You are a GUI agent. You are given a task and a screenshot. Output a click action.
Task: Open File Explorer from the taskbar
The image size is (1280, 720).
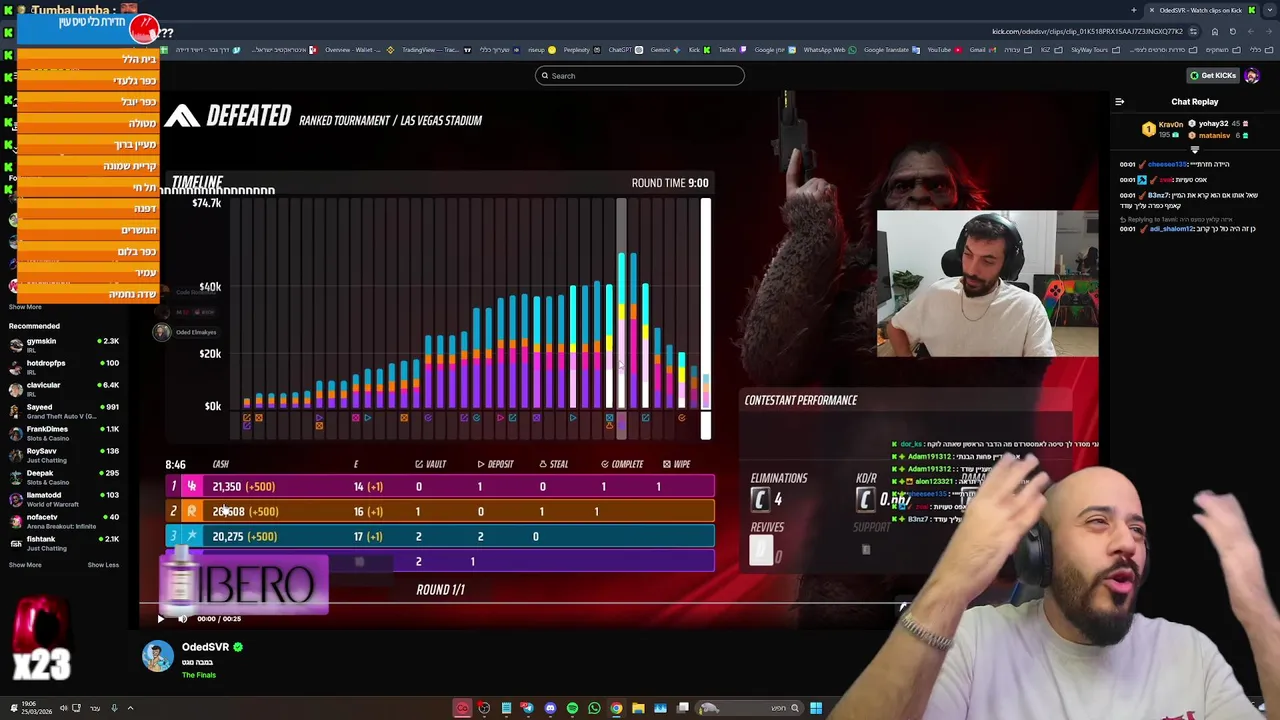tap(638, 708)
